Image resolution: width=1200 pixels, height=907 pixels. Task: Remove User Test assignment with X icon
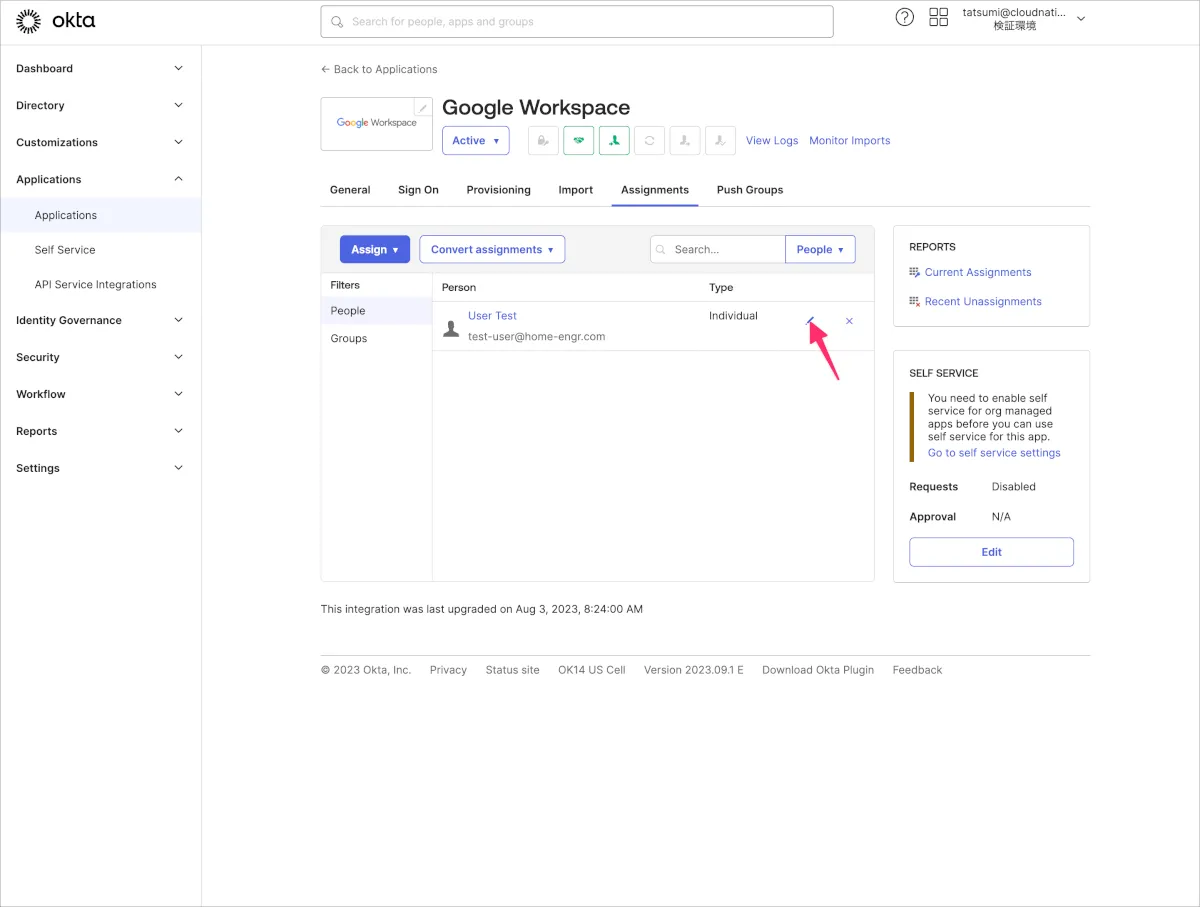pyautogui.click(x=849, y=321)
